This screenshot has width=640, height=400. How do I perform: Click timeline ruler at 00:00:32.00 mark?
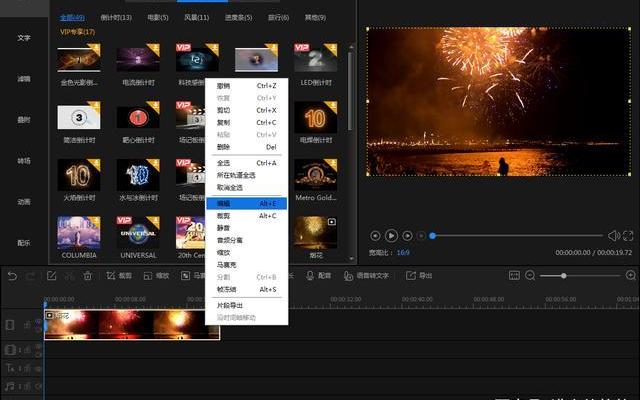click(346, 300)
